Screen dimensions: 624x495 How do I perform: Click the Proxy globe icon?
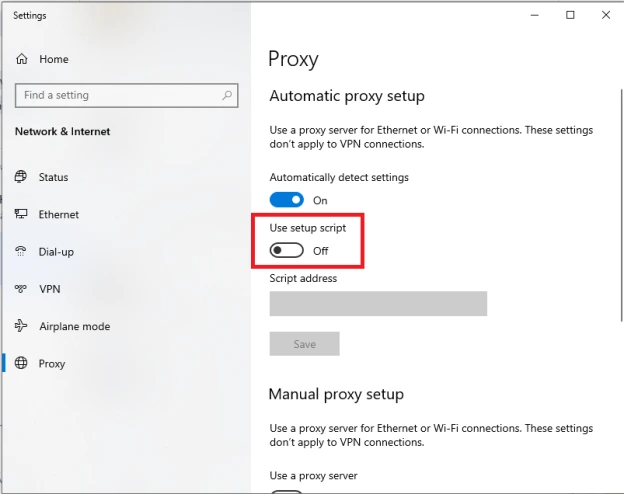point(21,364)
